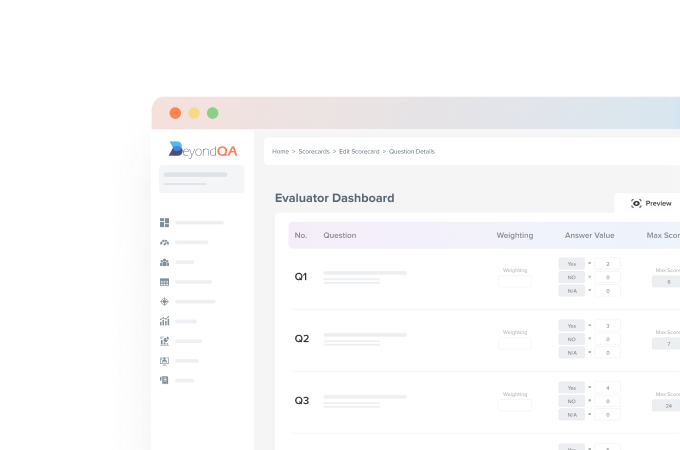Select the presentation screen icon in sidebar
This screenshot has width=680, height=450.
(164, 360)
